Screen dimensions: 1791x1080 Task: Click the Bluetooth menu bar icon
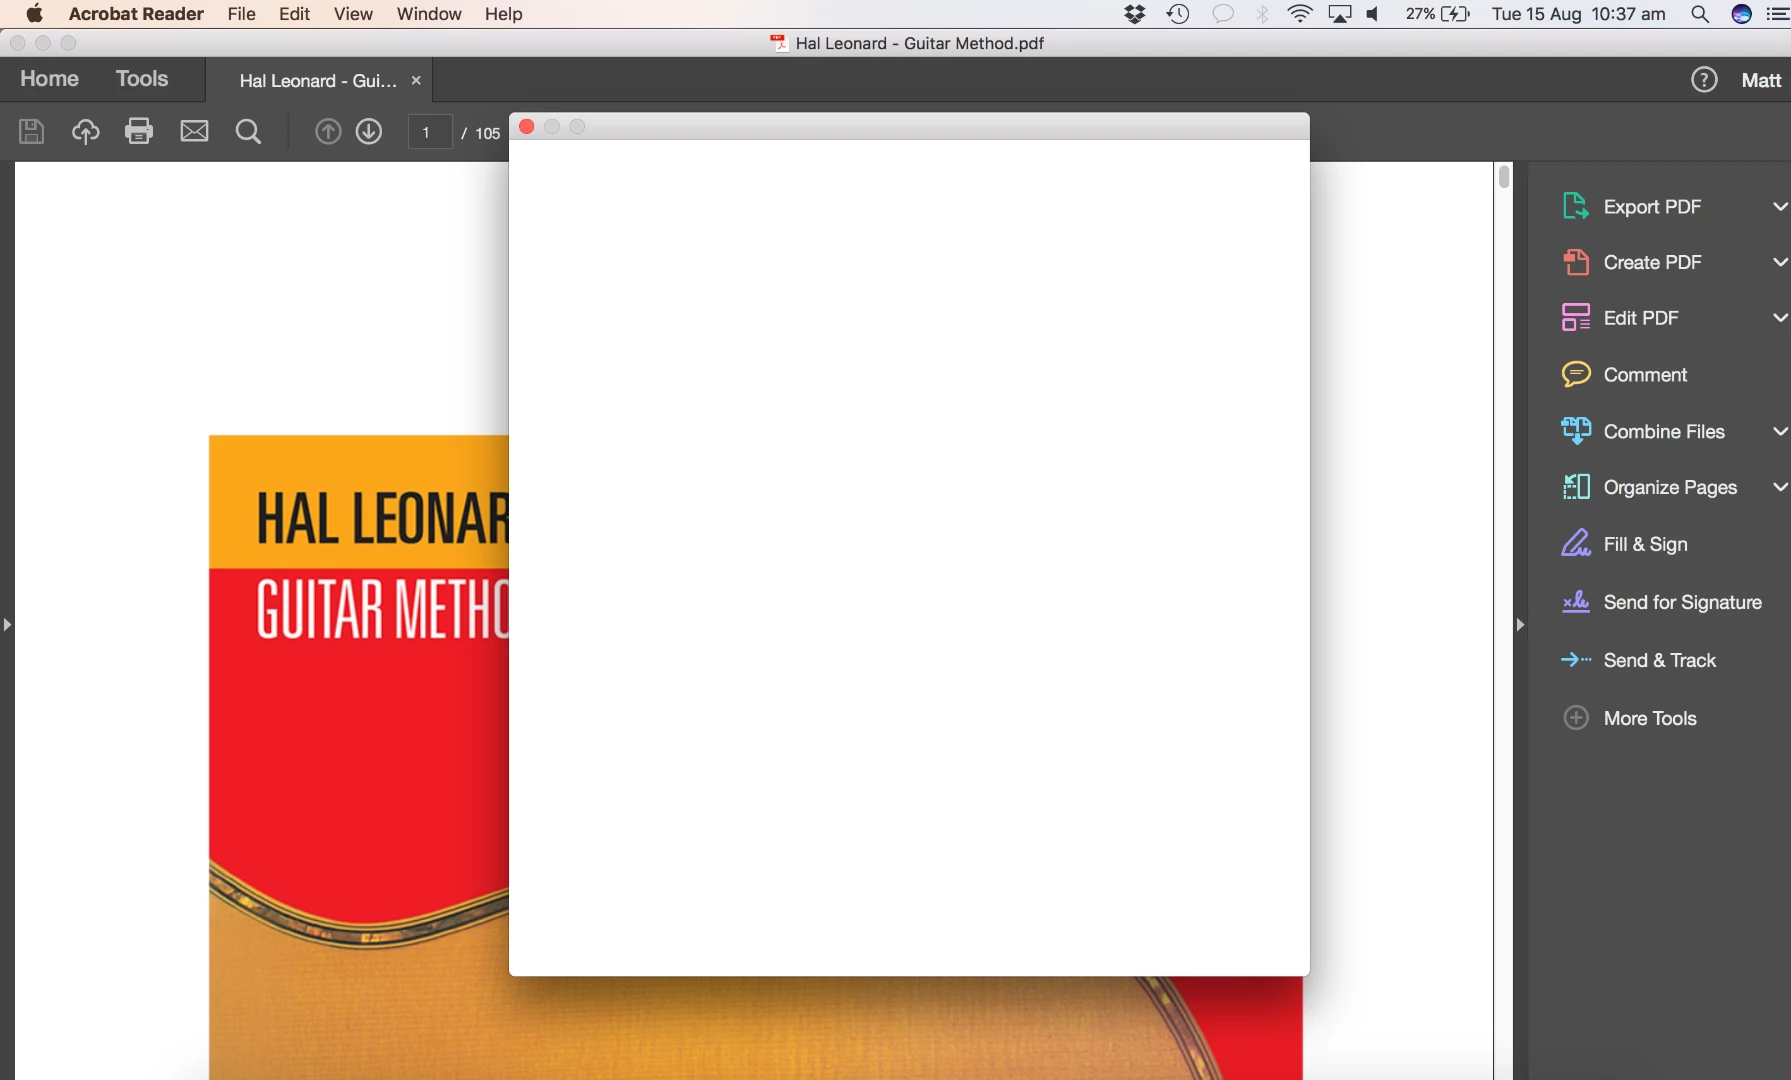(1262, 14)
